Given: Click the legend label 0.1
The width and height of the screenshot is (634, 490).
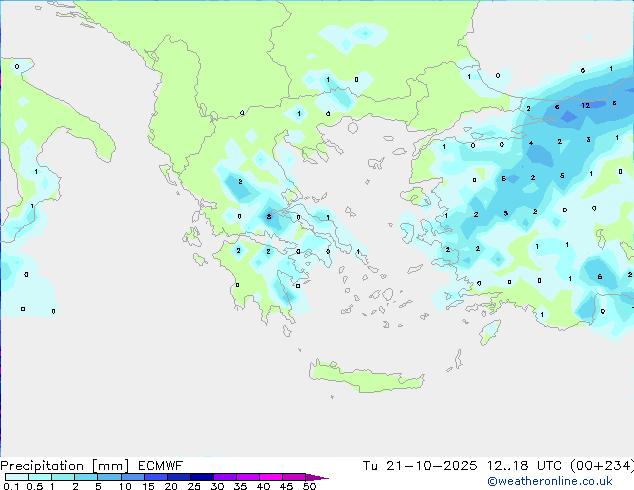Looking at the screenshot, I should coord(11,486).
